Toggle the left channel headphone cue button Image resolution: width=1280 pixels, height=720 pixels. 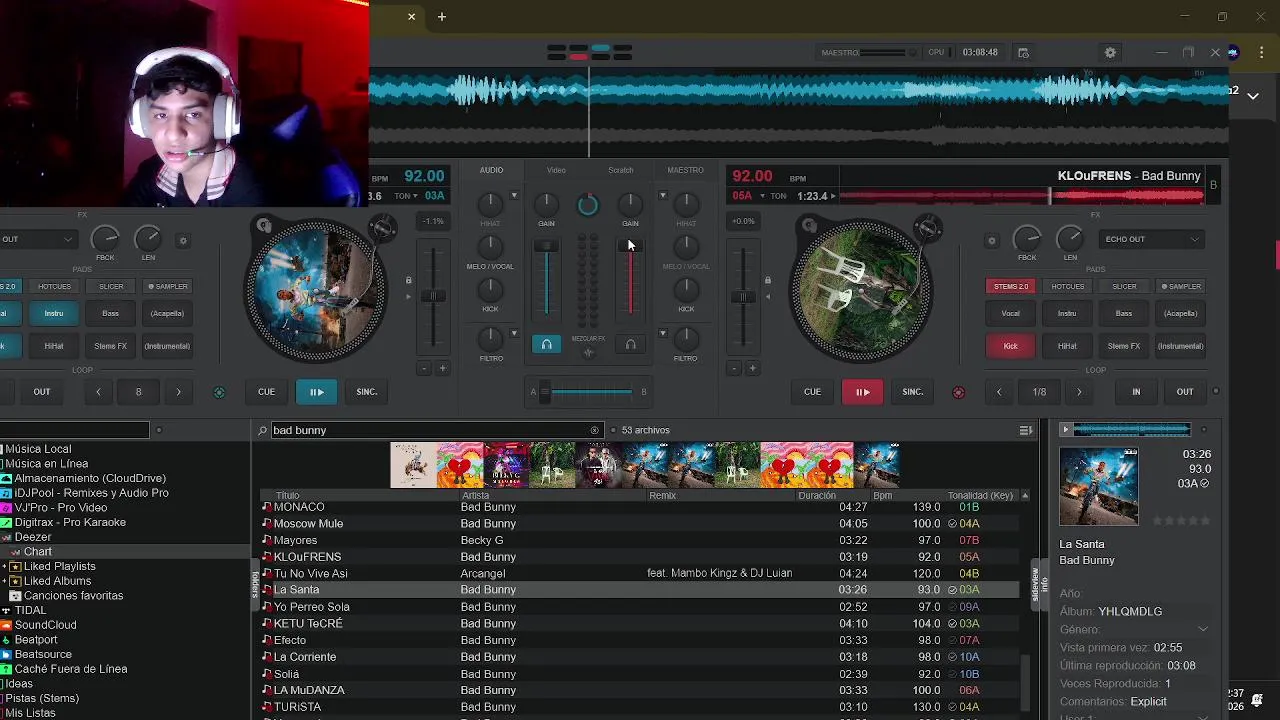click(x=546, y=344)
